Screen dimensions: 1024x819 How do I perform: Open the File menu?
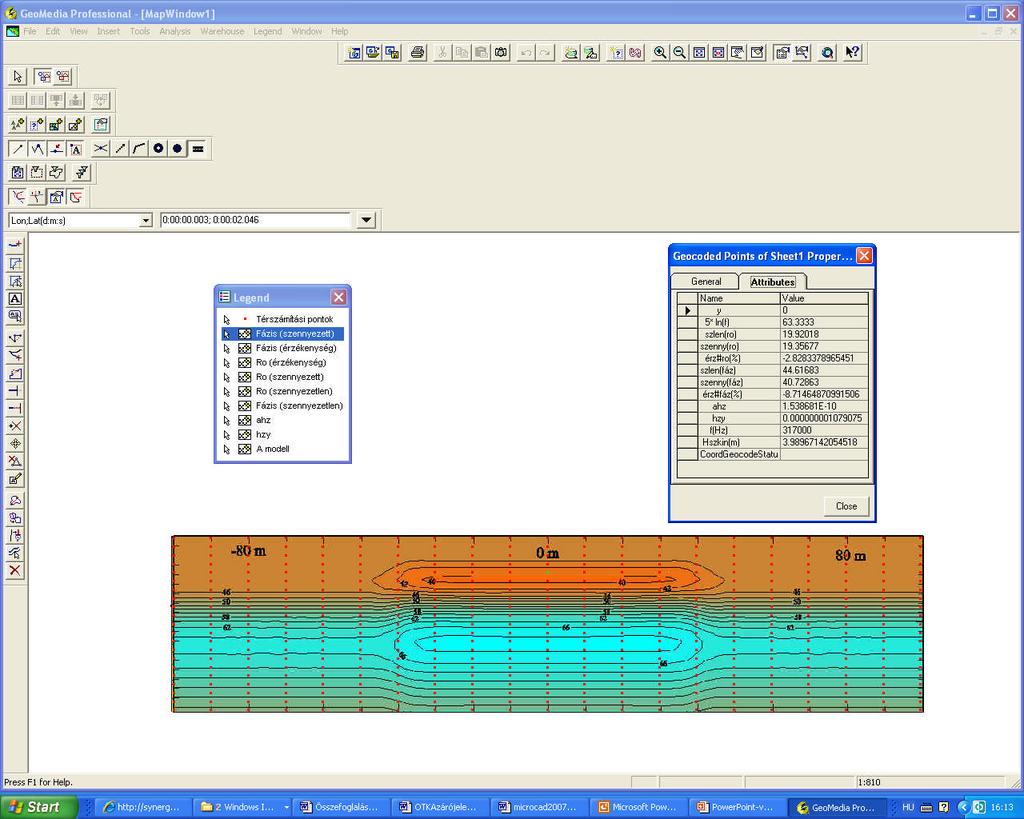click(29, 31)
